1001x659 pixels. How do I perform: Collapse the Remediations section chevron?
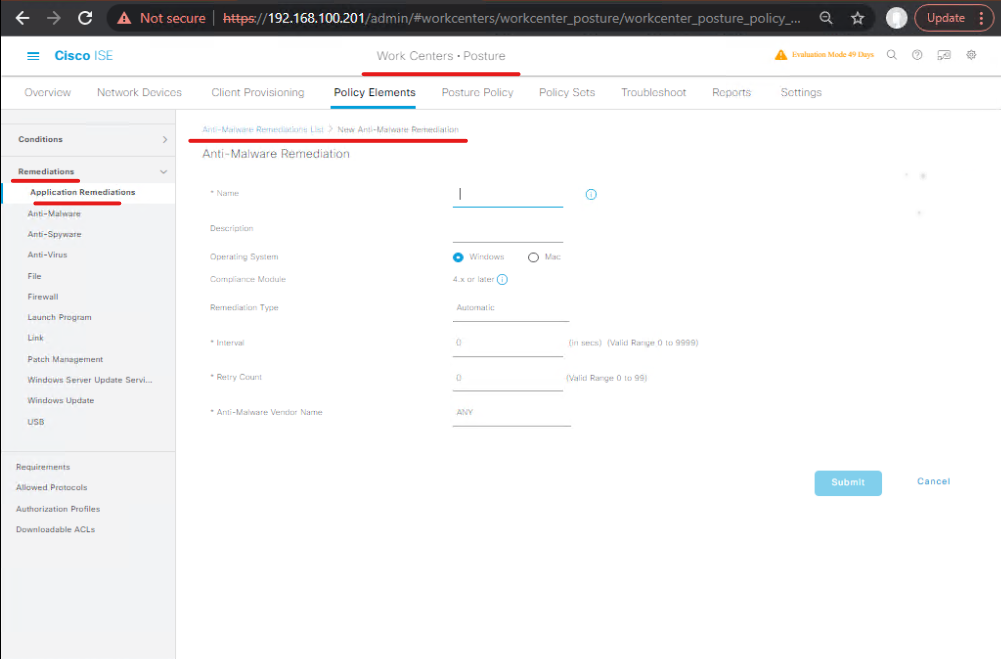[x=163, y=172]
